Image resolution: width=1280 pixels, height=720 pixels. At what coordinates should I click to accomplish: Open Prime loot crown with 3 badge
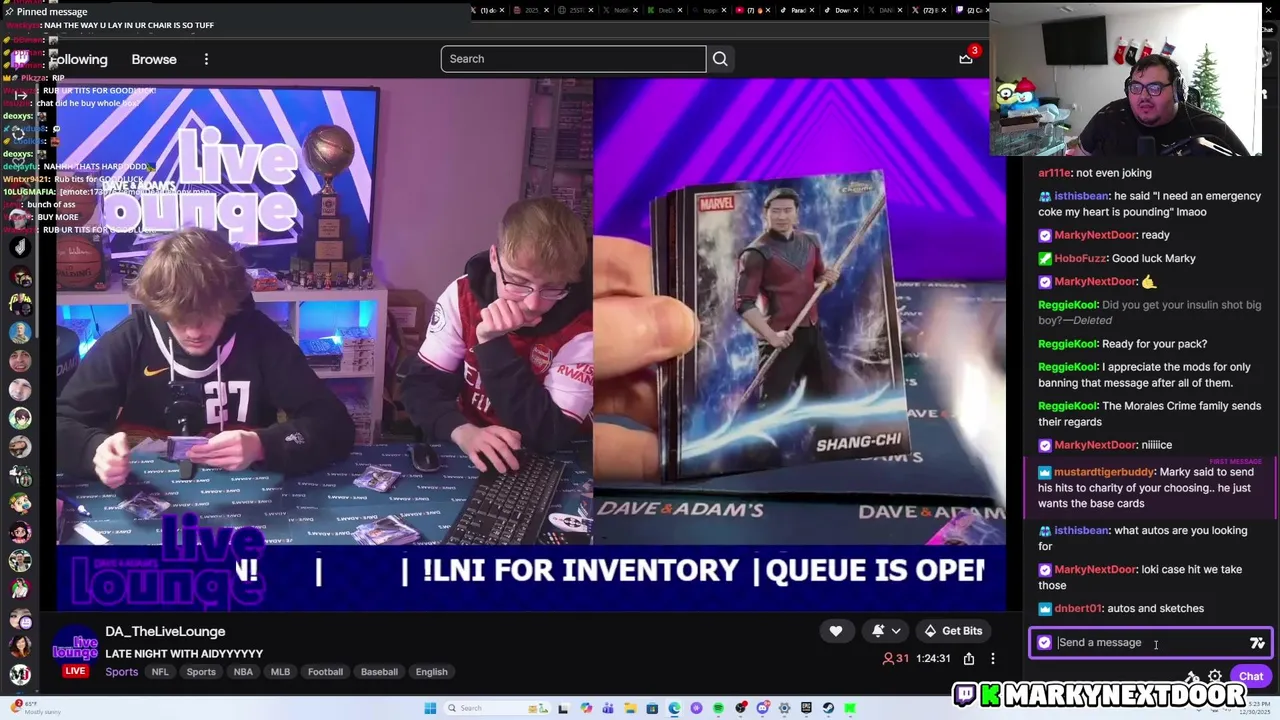967,57
